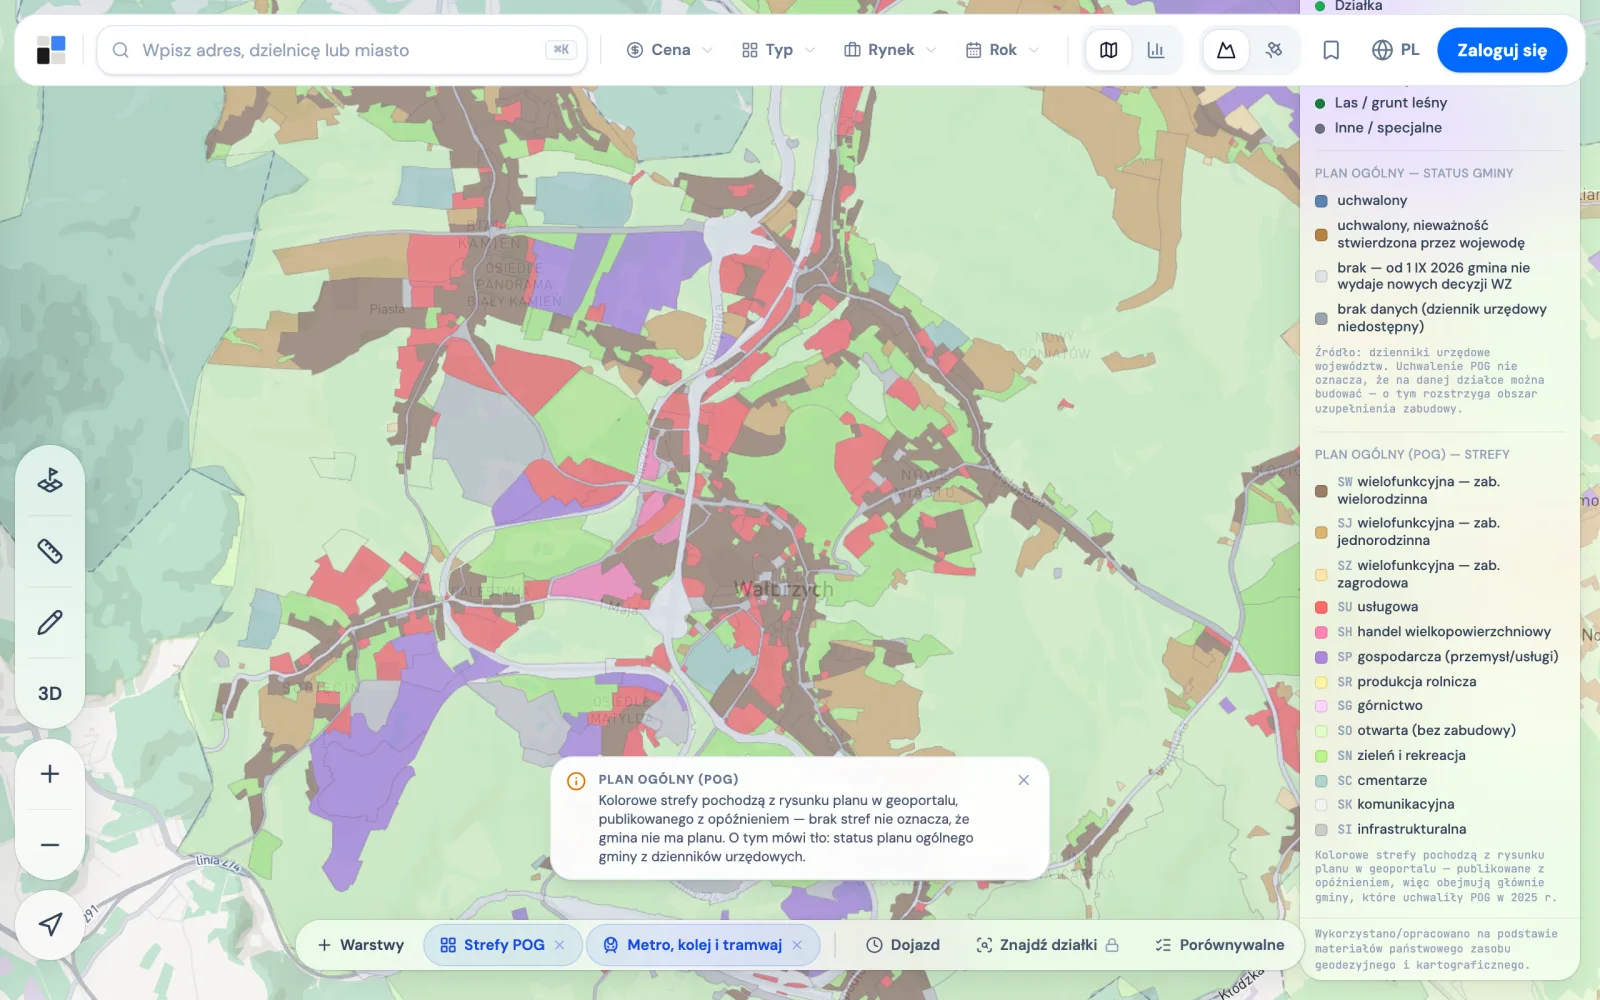Click the Zaloguj się button
1600x1000 pixels.
[x=1502, y=50]
